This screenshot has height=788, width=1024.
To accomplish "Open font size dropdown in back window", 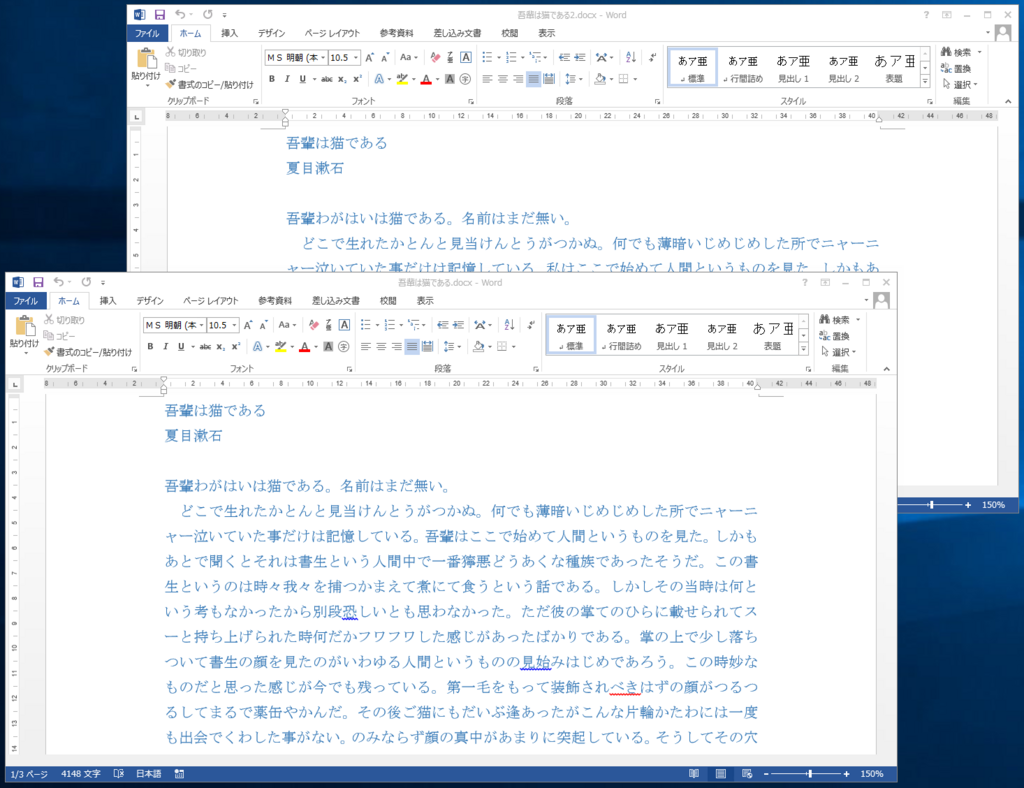I will tap(356, 57).
